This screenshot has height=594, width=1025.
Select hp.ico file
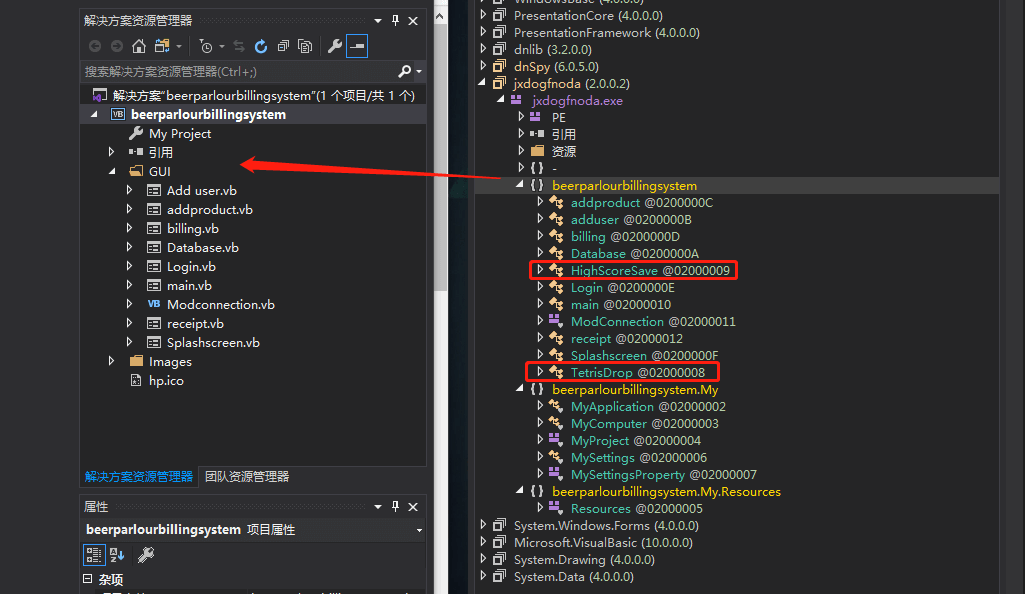point(166,380)
